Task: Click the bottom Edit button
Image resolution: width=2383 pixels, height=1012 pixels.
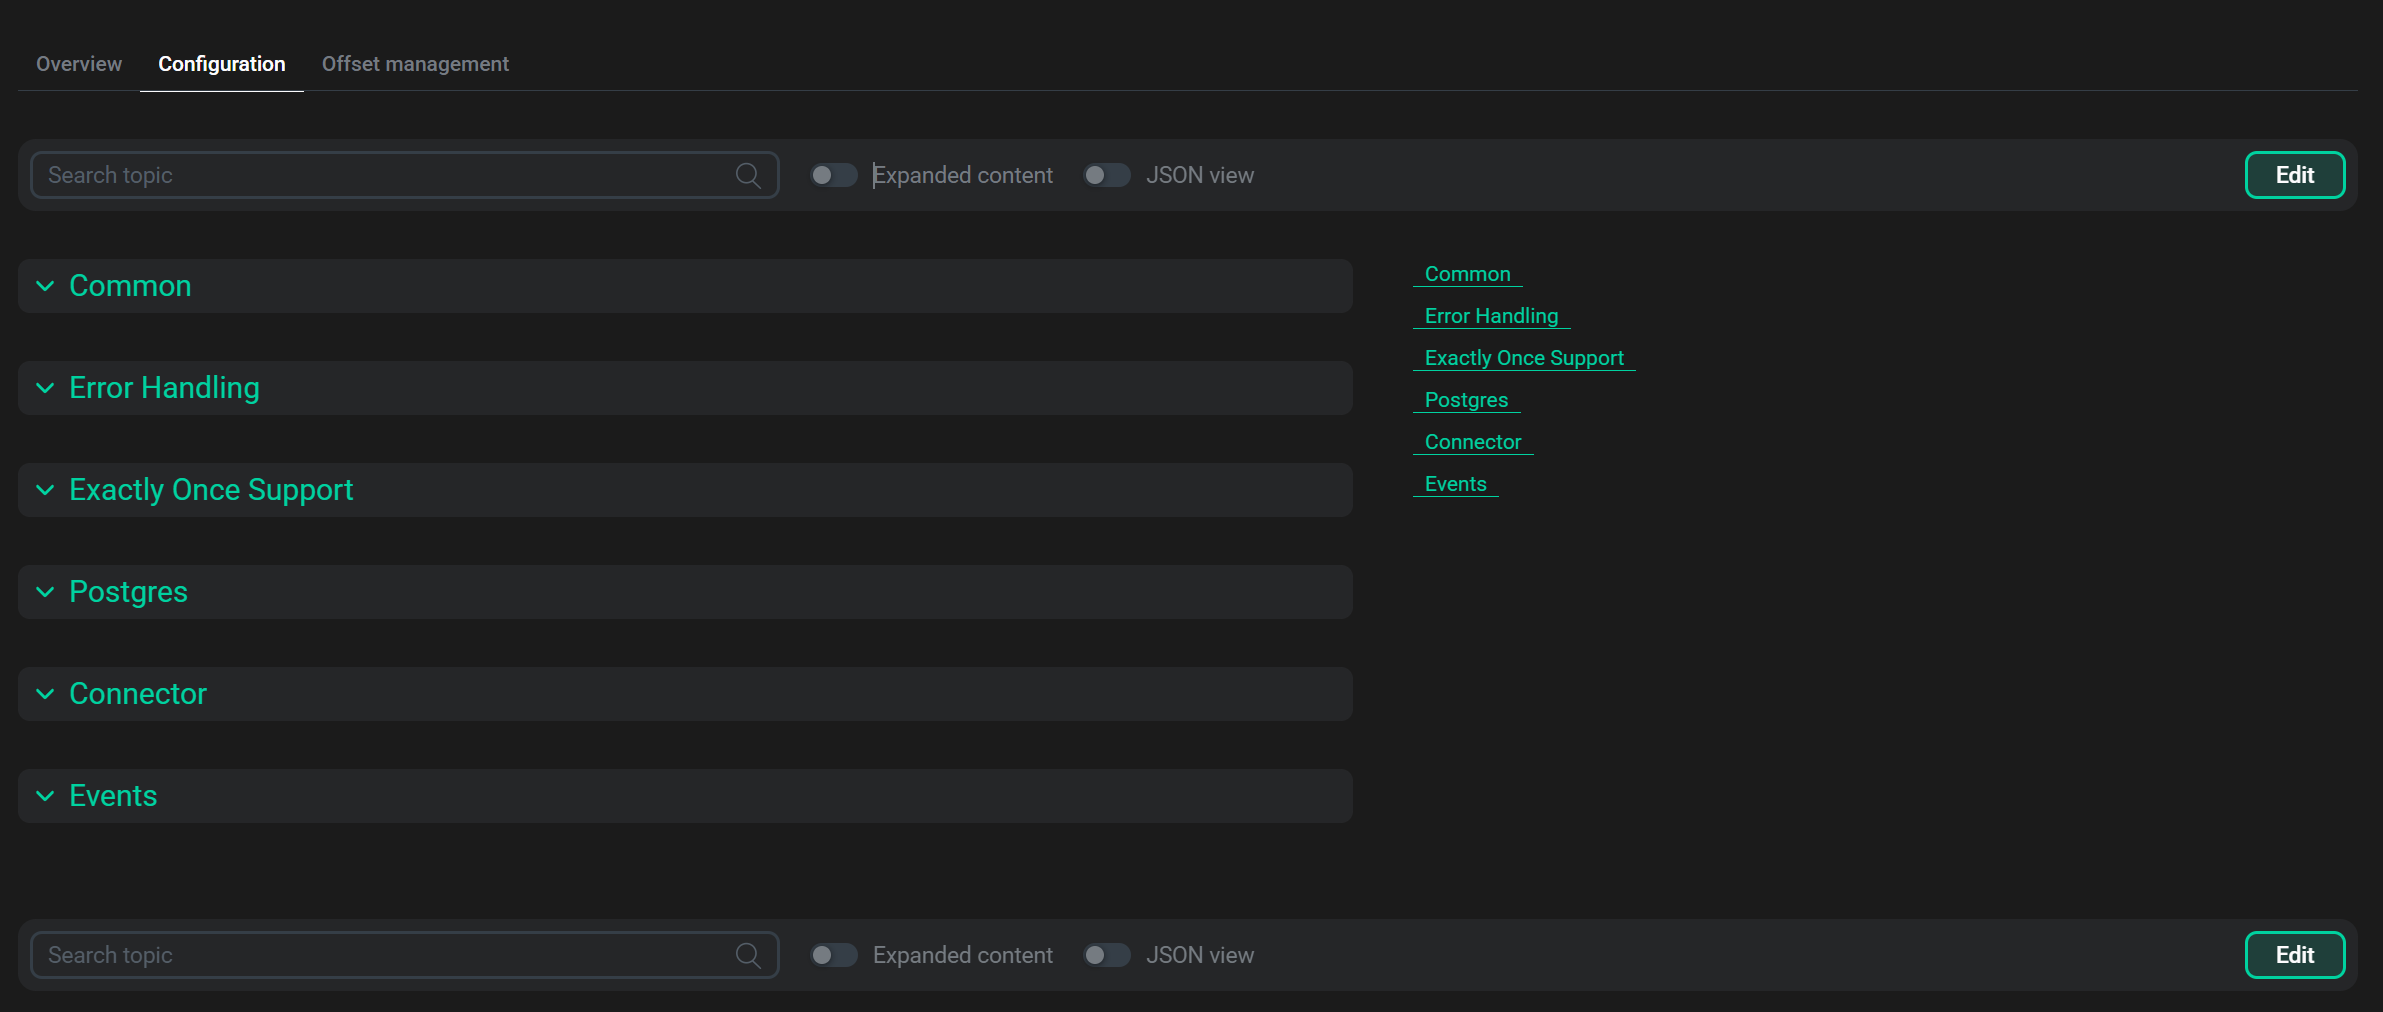Action: (x=2294, y=954)
